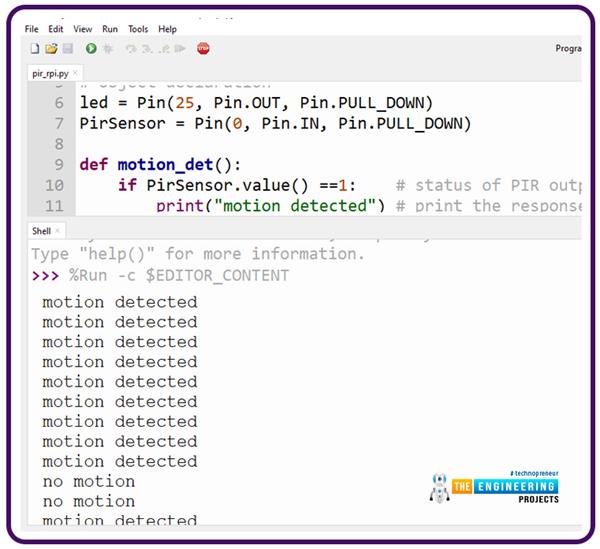This screenshot has height=549, width=600.
Task: Run the current script with green play button
Action: click(x=91, y=49)
